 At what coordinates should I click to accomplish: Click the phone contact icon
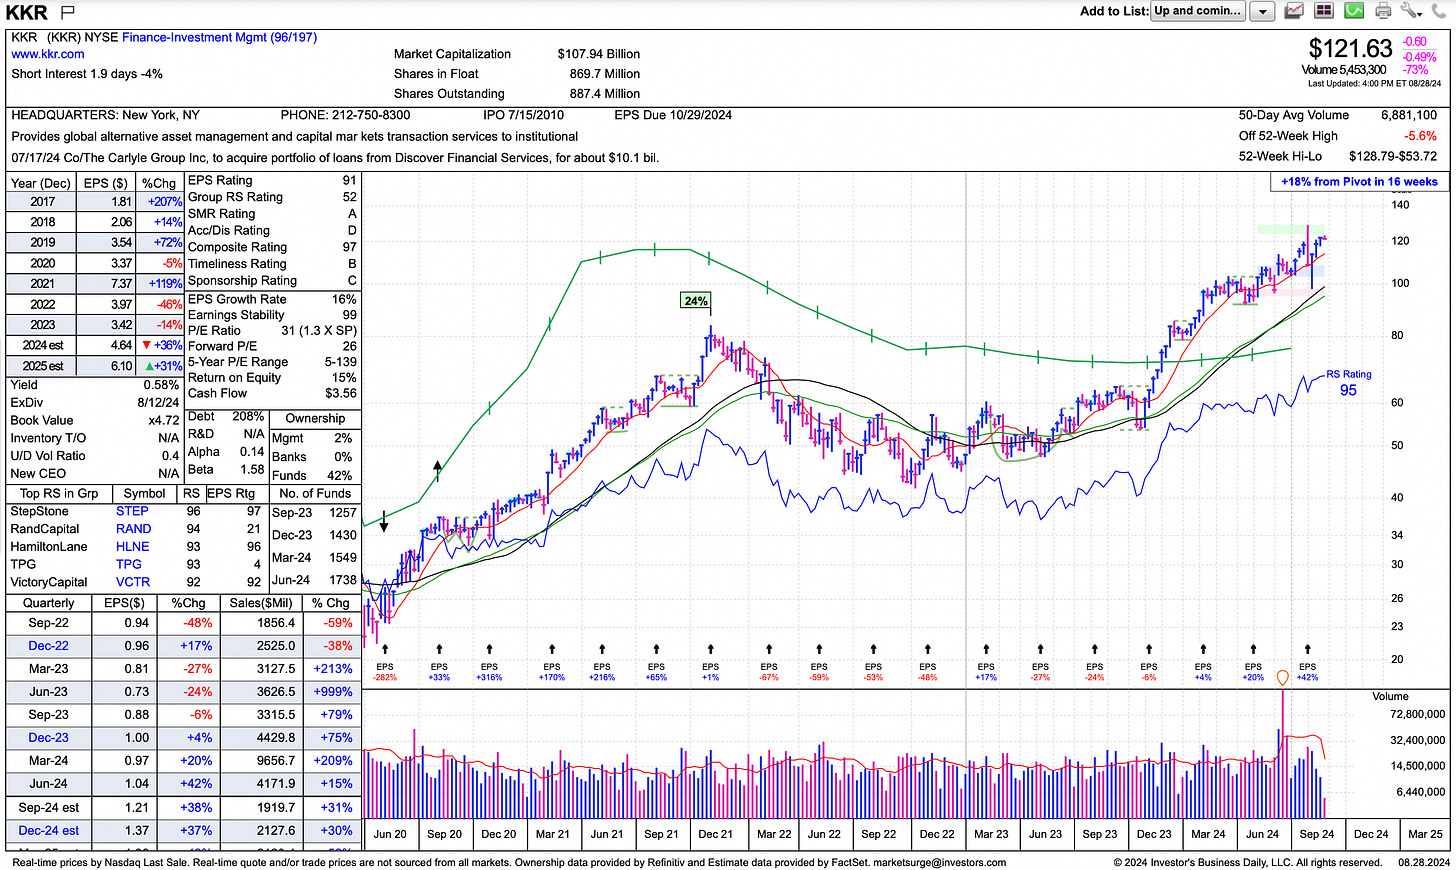point(1440,11)
